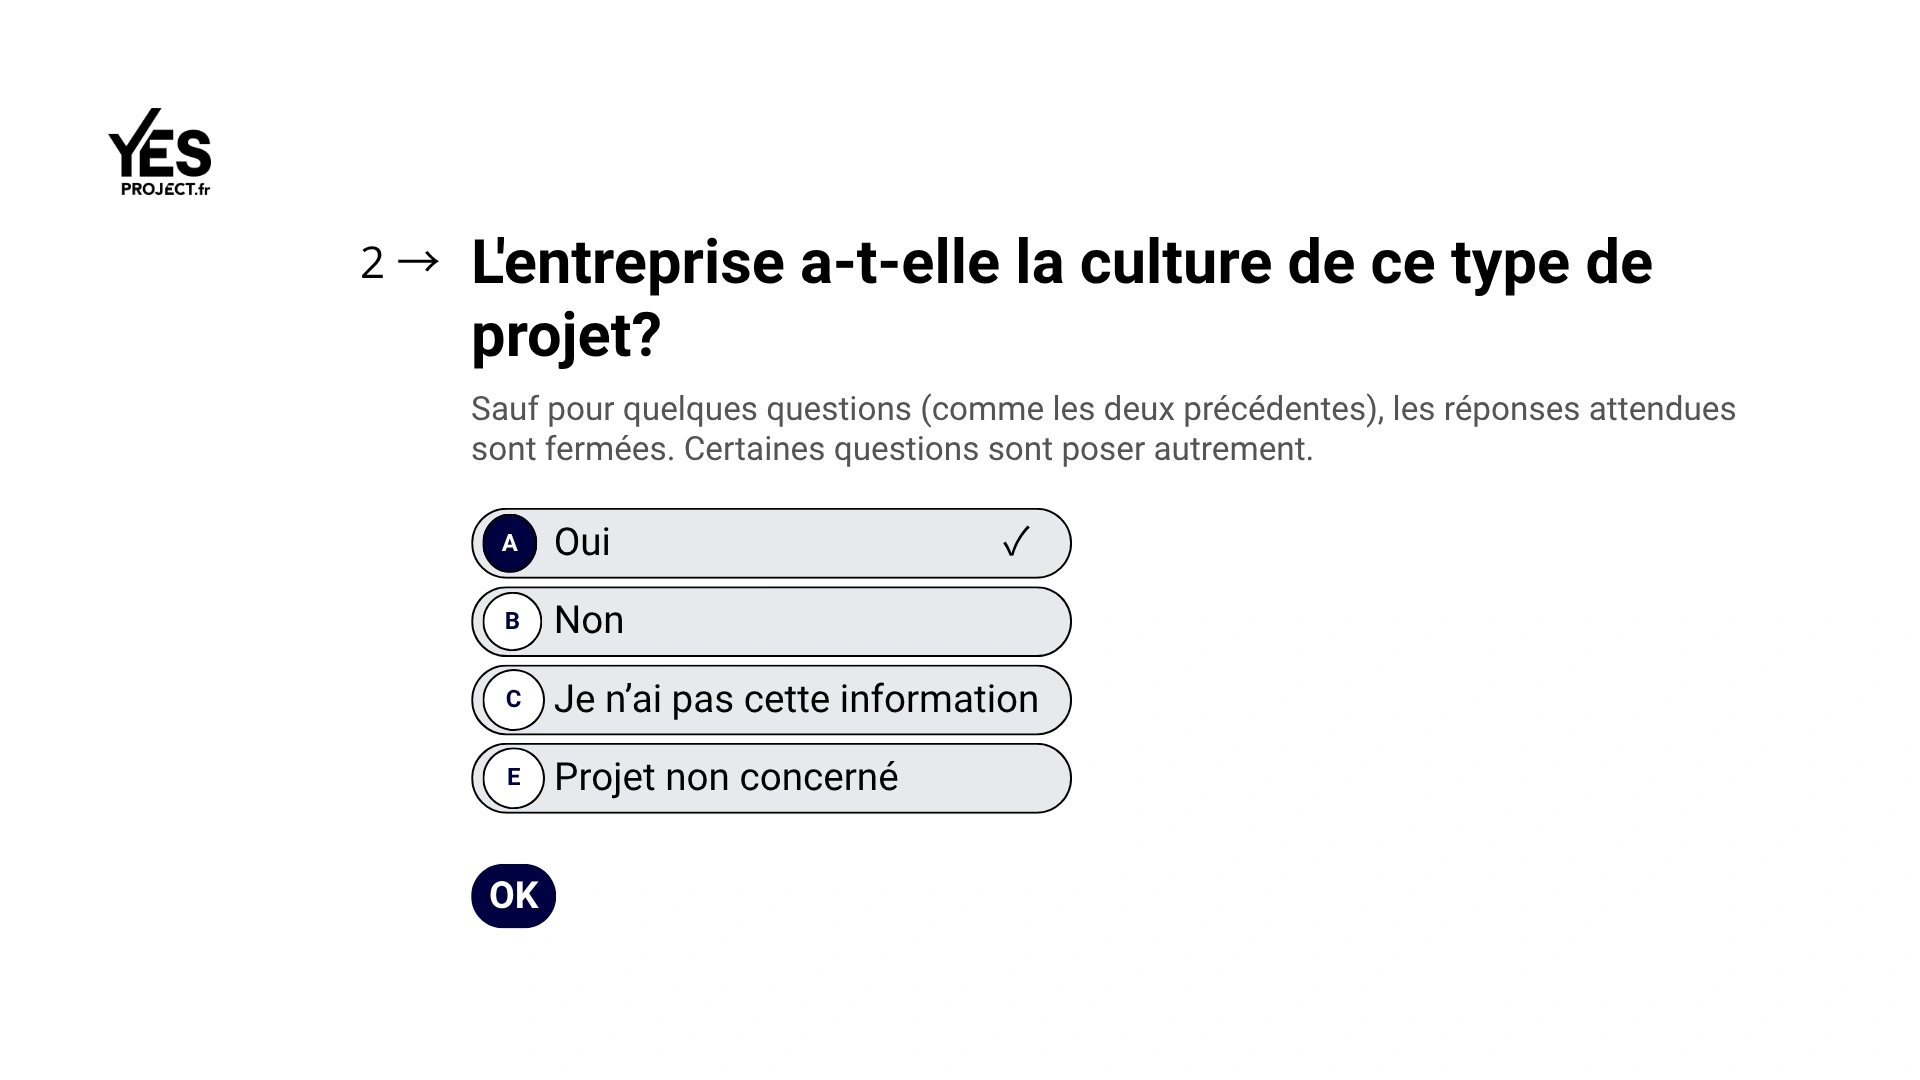Select "Projet non concerné" answer
The width and height of the screenshot is (1920, 1080).
pos(726,777)
